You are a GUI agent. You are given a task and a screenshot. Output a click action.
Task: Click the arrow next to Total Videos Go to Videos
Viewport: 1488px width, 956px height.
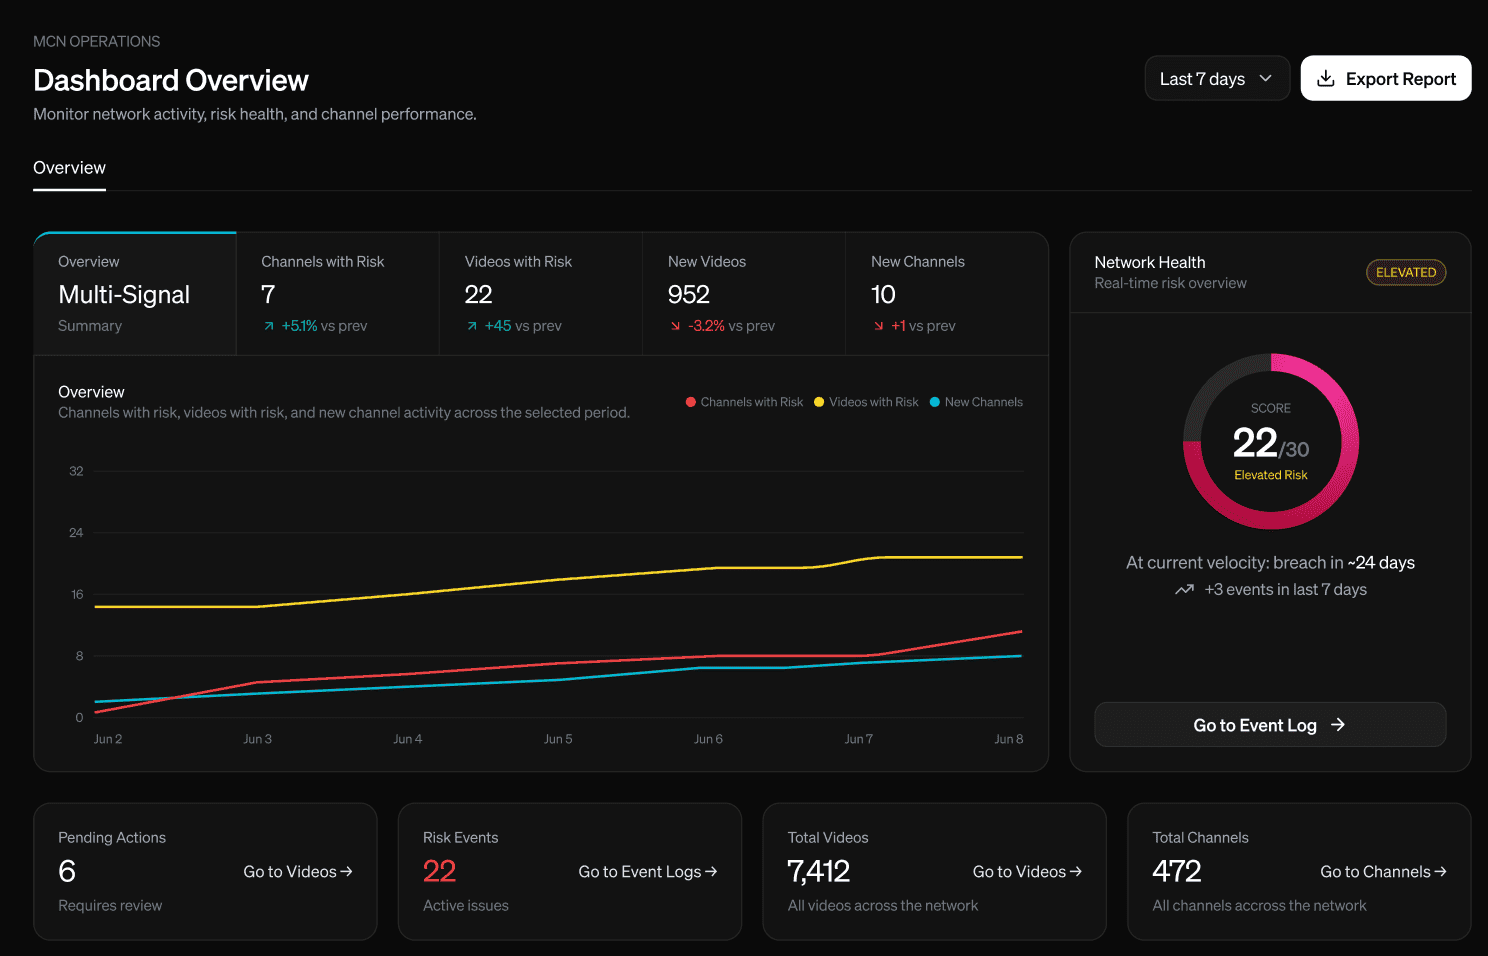click(x=1076, y=872)
